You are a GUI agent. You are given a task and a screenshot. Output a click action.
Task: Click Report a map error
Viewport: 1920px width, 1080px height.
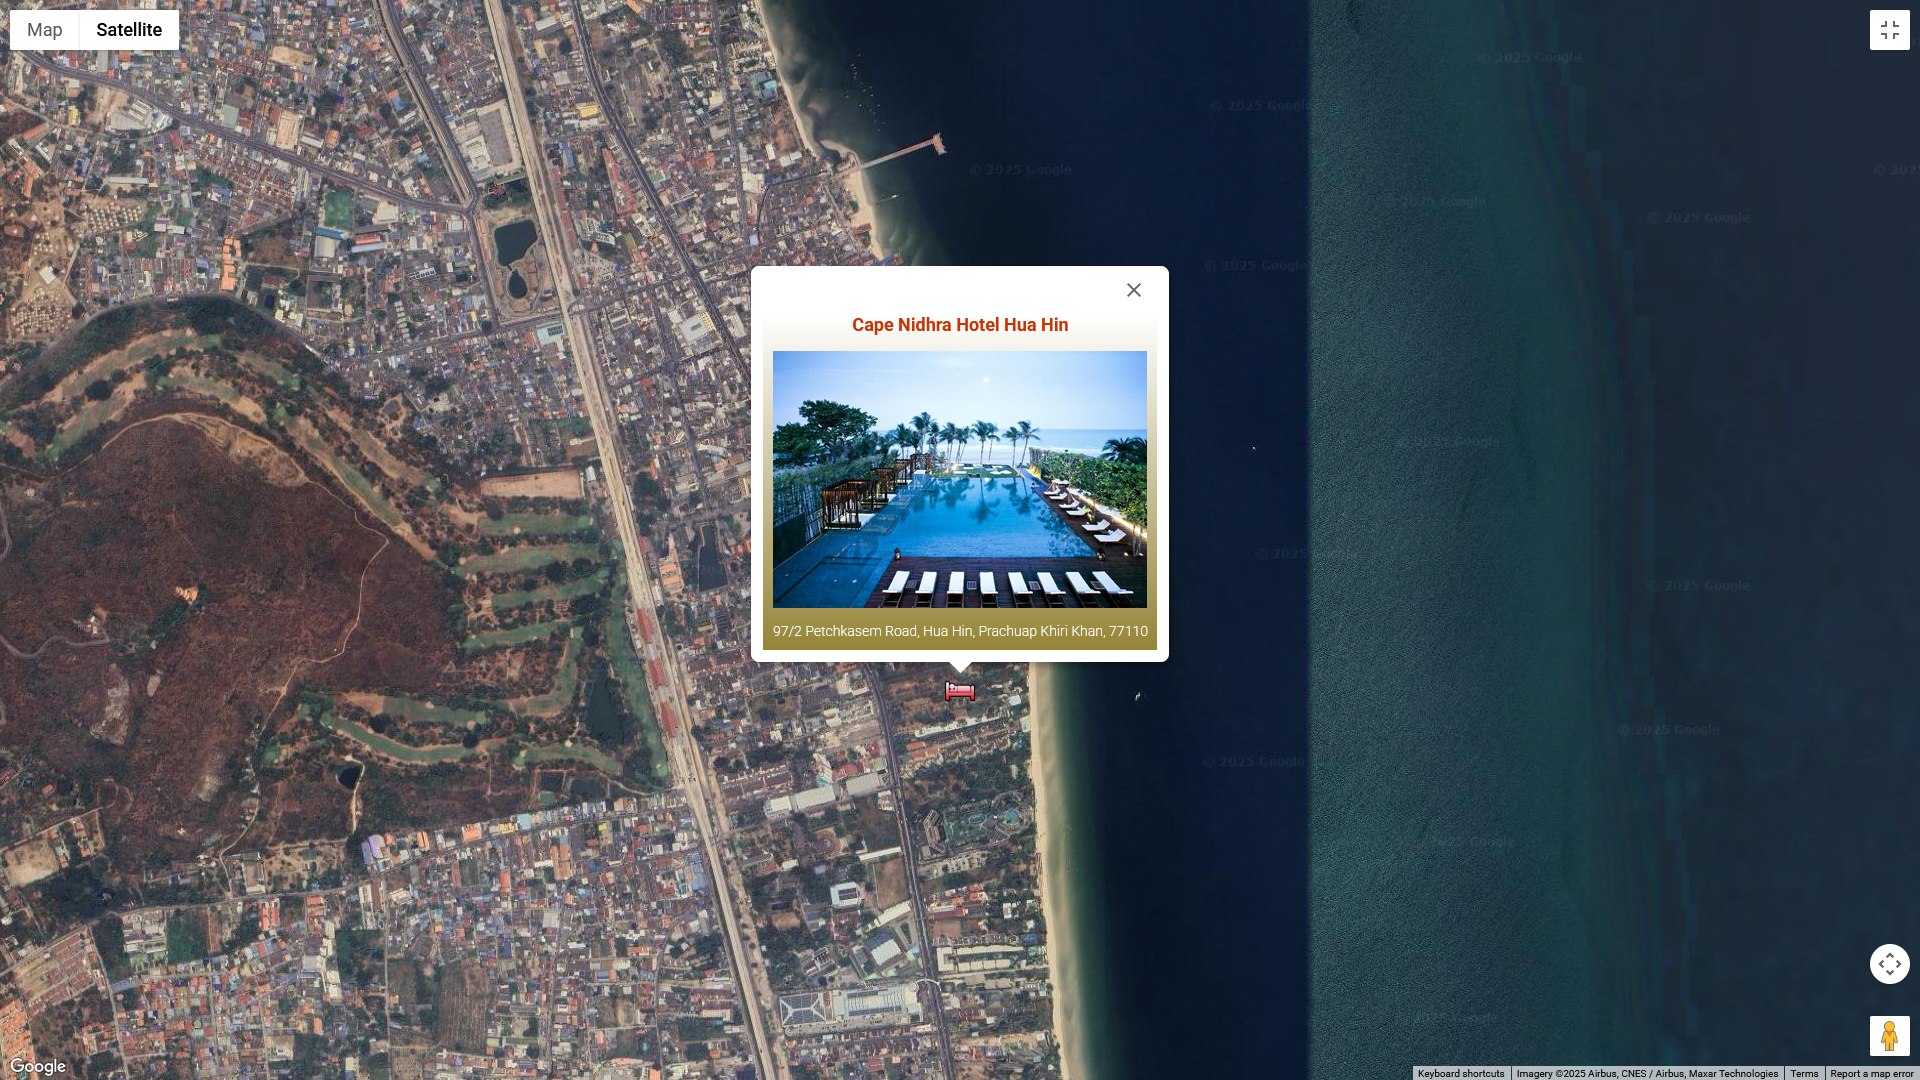click(1871, 1073)
